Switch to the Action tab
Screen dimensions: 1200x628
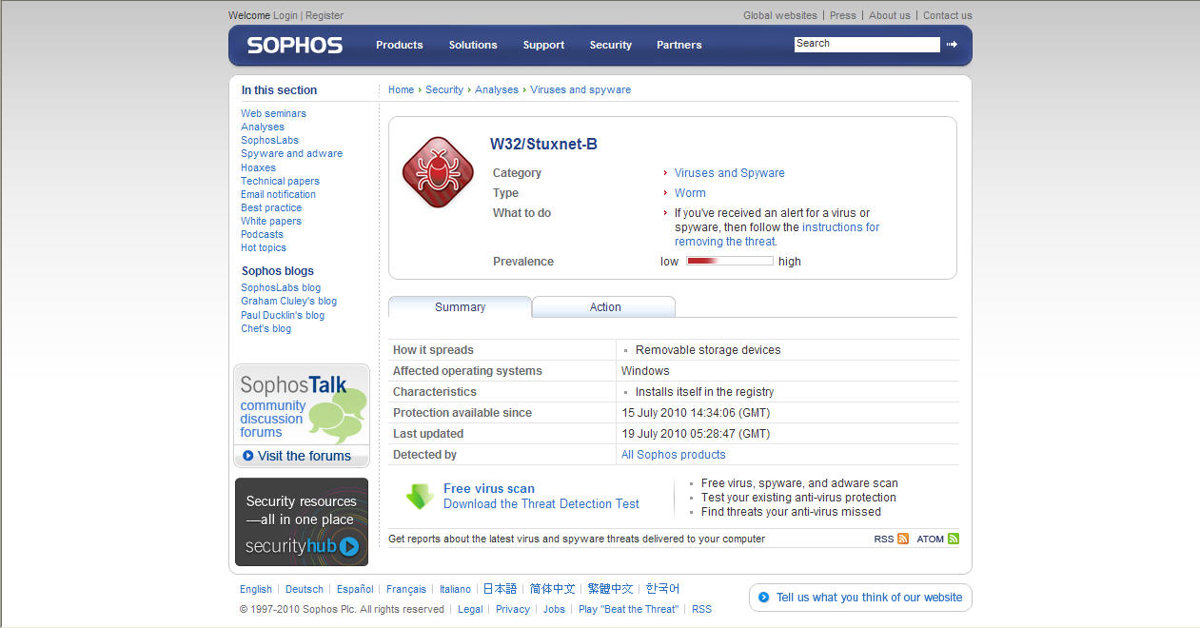tap(604, 307)
